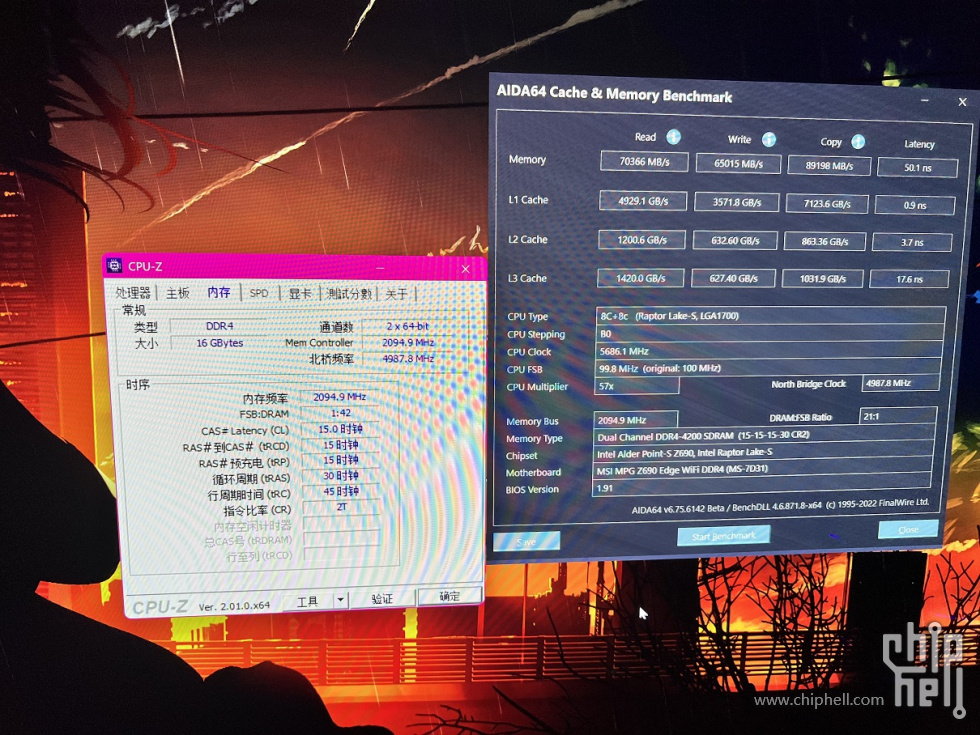Click the L3 Cache Read value 1420.0 GB/s
The image size is (980, 735).
pos(641,278)
